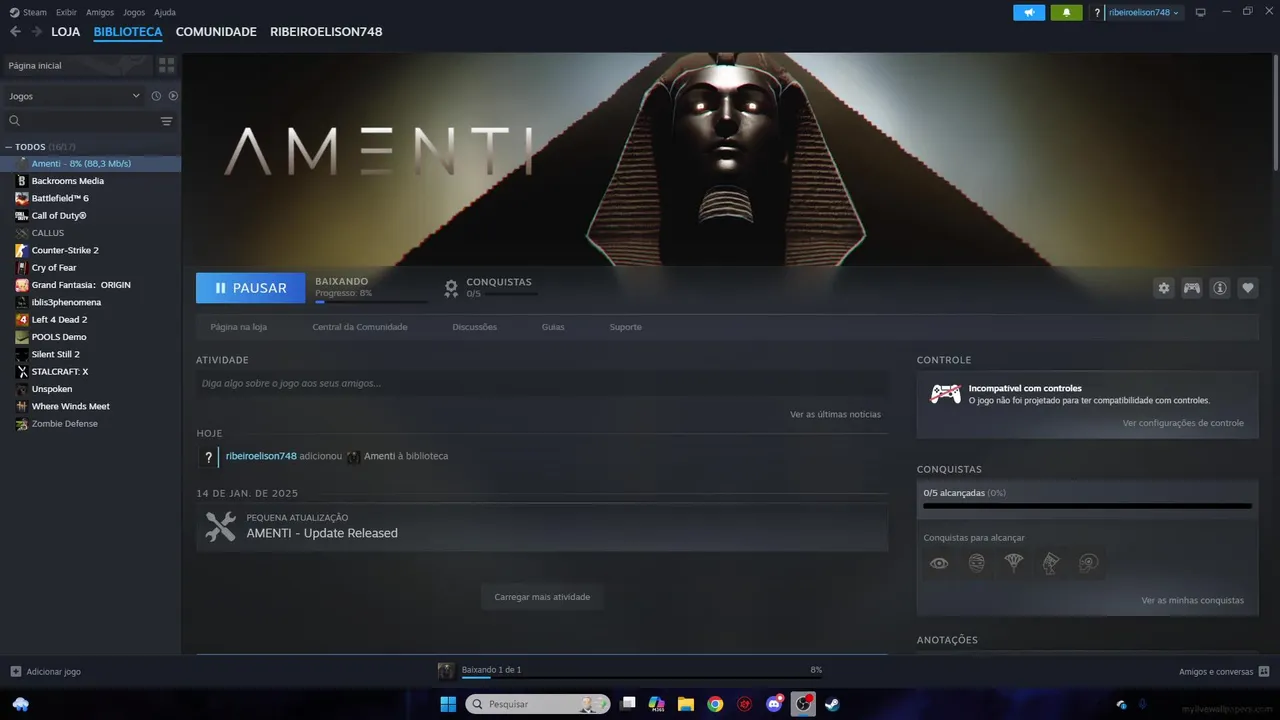The image size is (1280, 720).
Task: Open the RIBEIROELISON748 profile tab
Action: point(326,32)
